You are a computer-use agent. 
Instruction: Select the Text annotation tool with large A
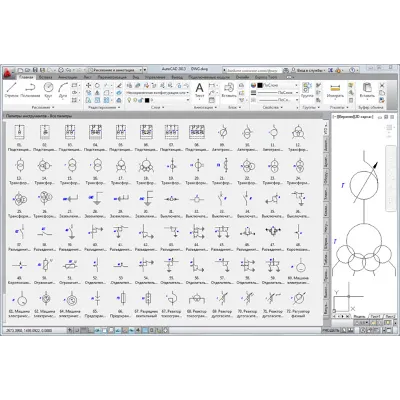[199, 90]
